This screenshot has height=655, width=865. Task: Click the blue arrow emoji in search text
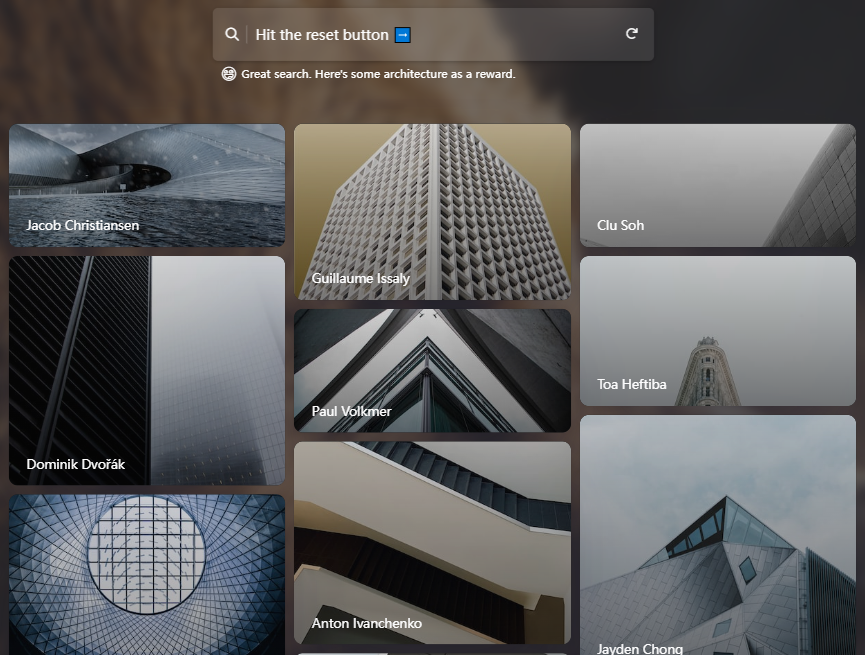pos(403,35)
